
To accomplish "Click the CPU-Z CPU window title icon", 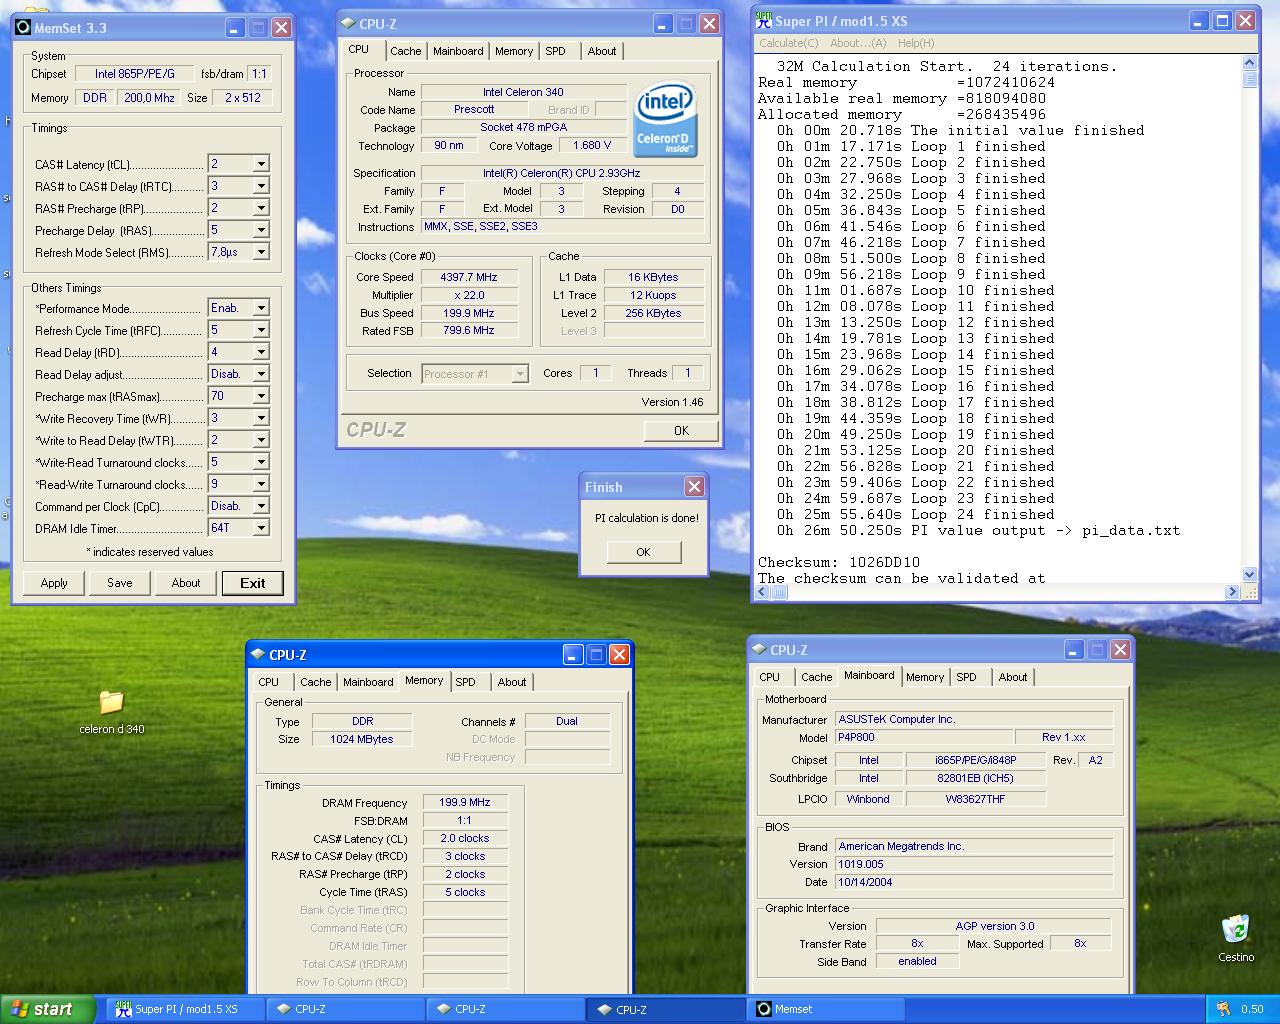I will tap(348, 24).
